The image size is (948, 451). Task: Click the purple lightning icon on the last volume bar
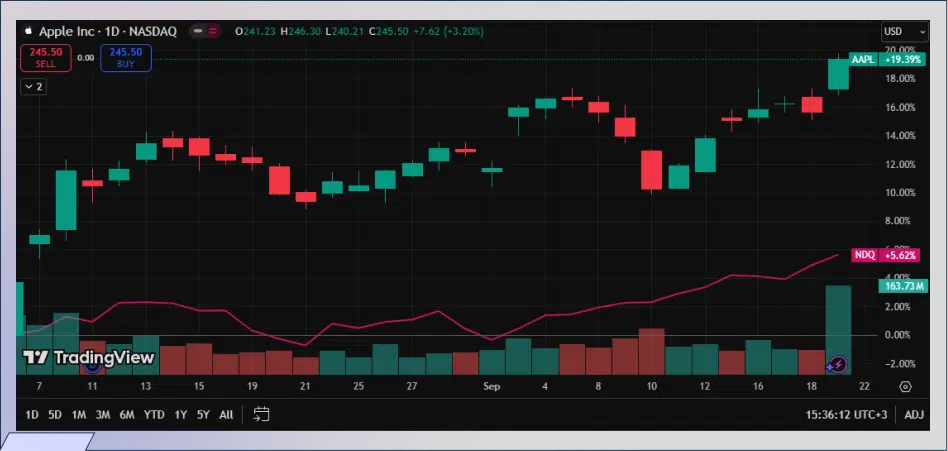837,365
